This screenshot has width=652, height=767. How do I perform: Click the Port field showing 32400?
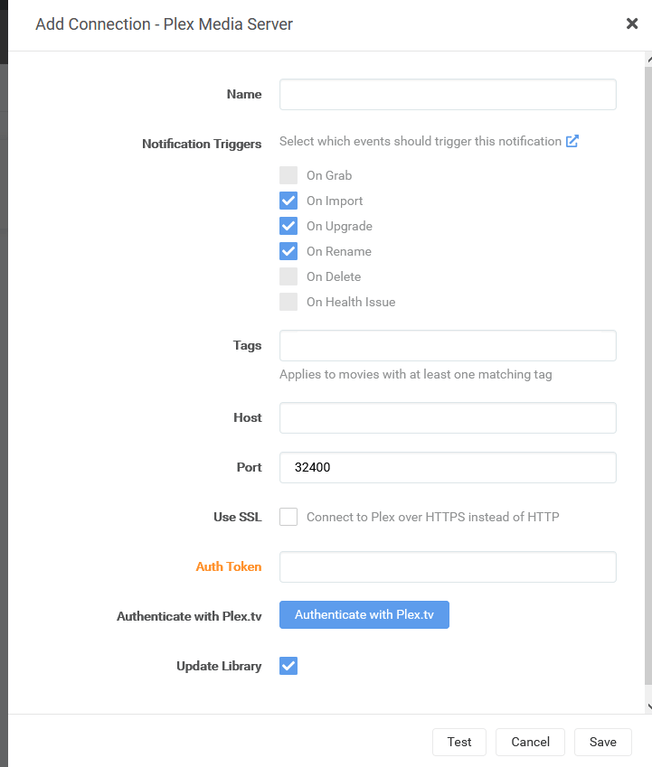coord(448,468)
